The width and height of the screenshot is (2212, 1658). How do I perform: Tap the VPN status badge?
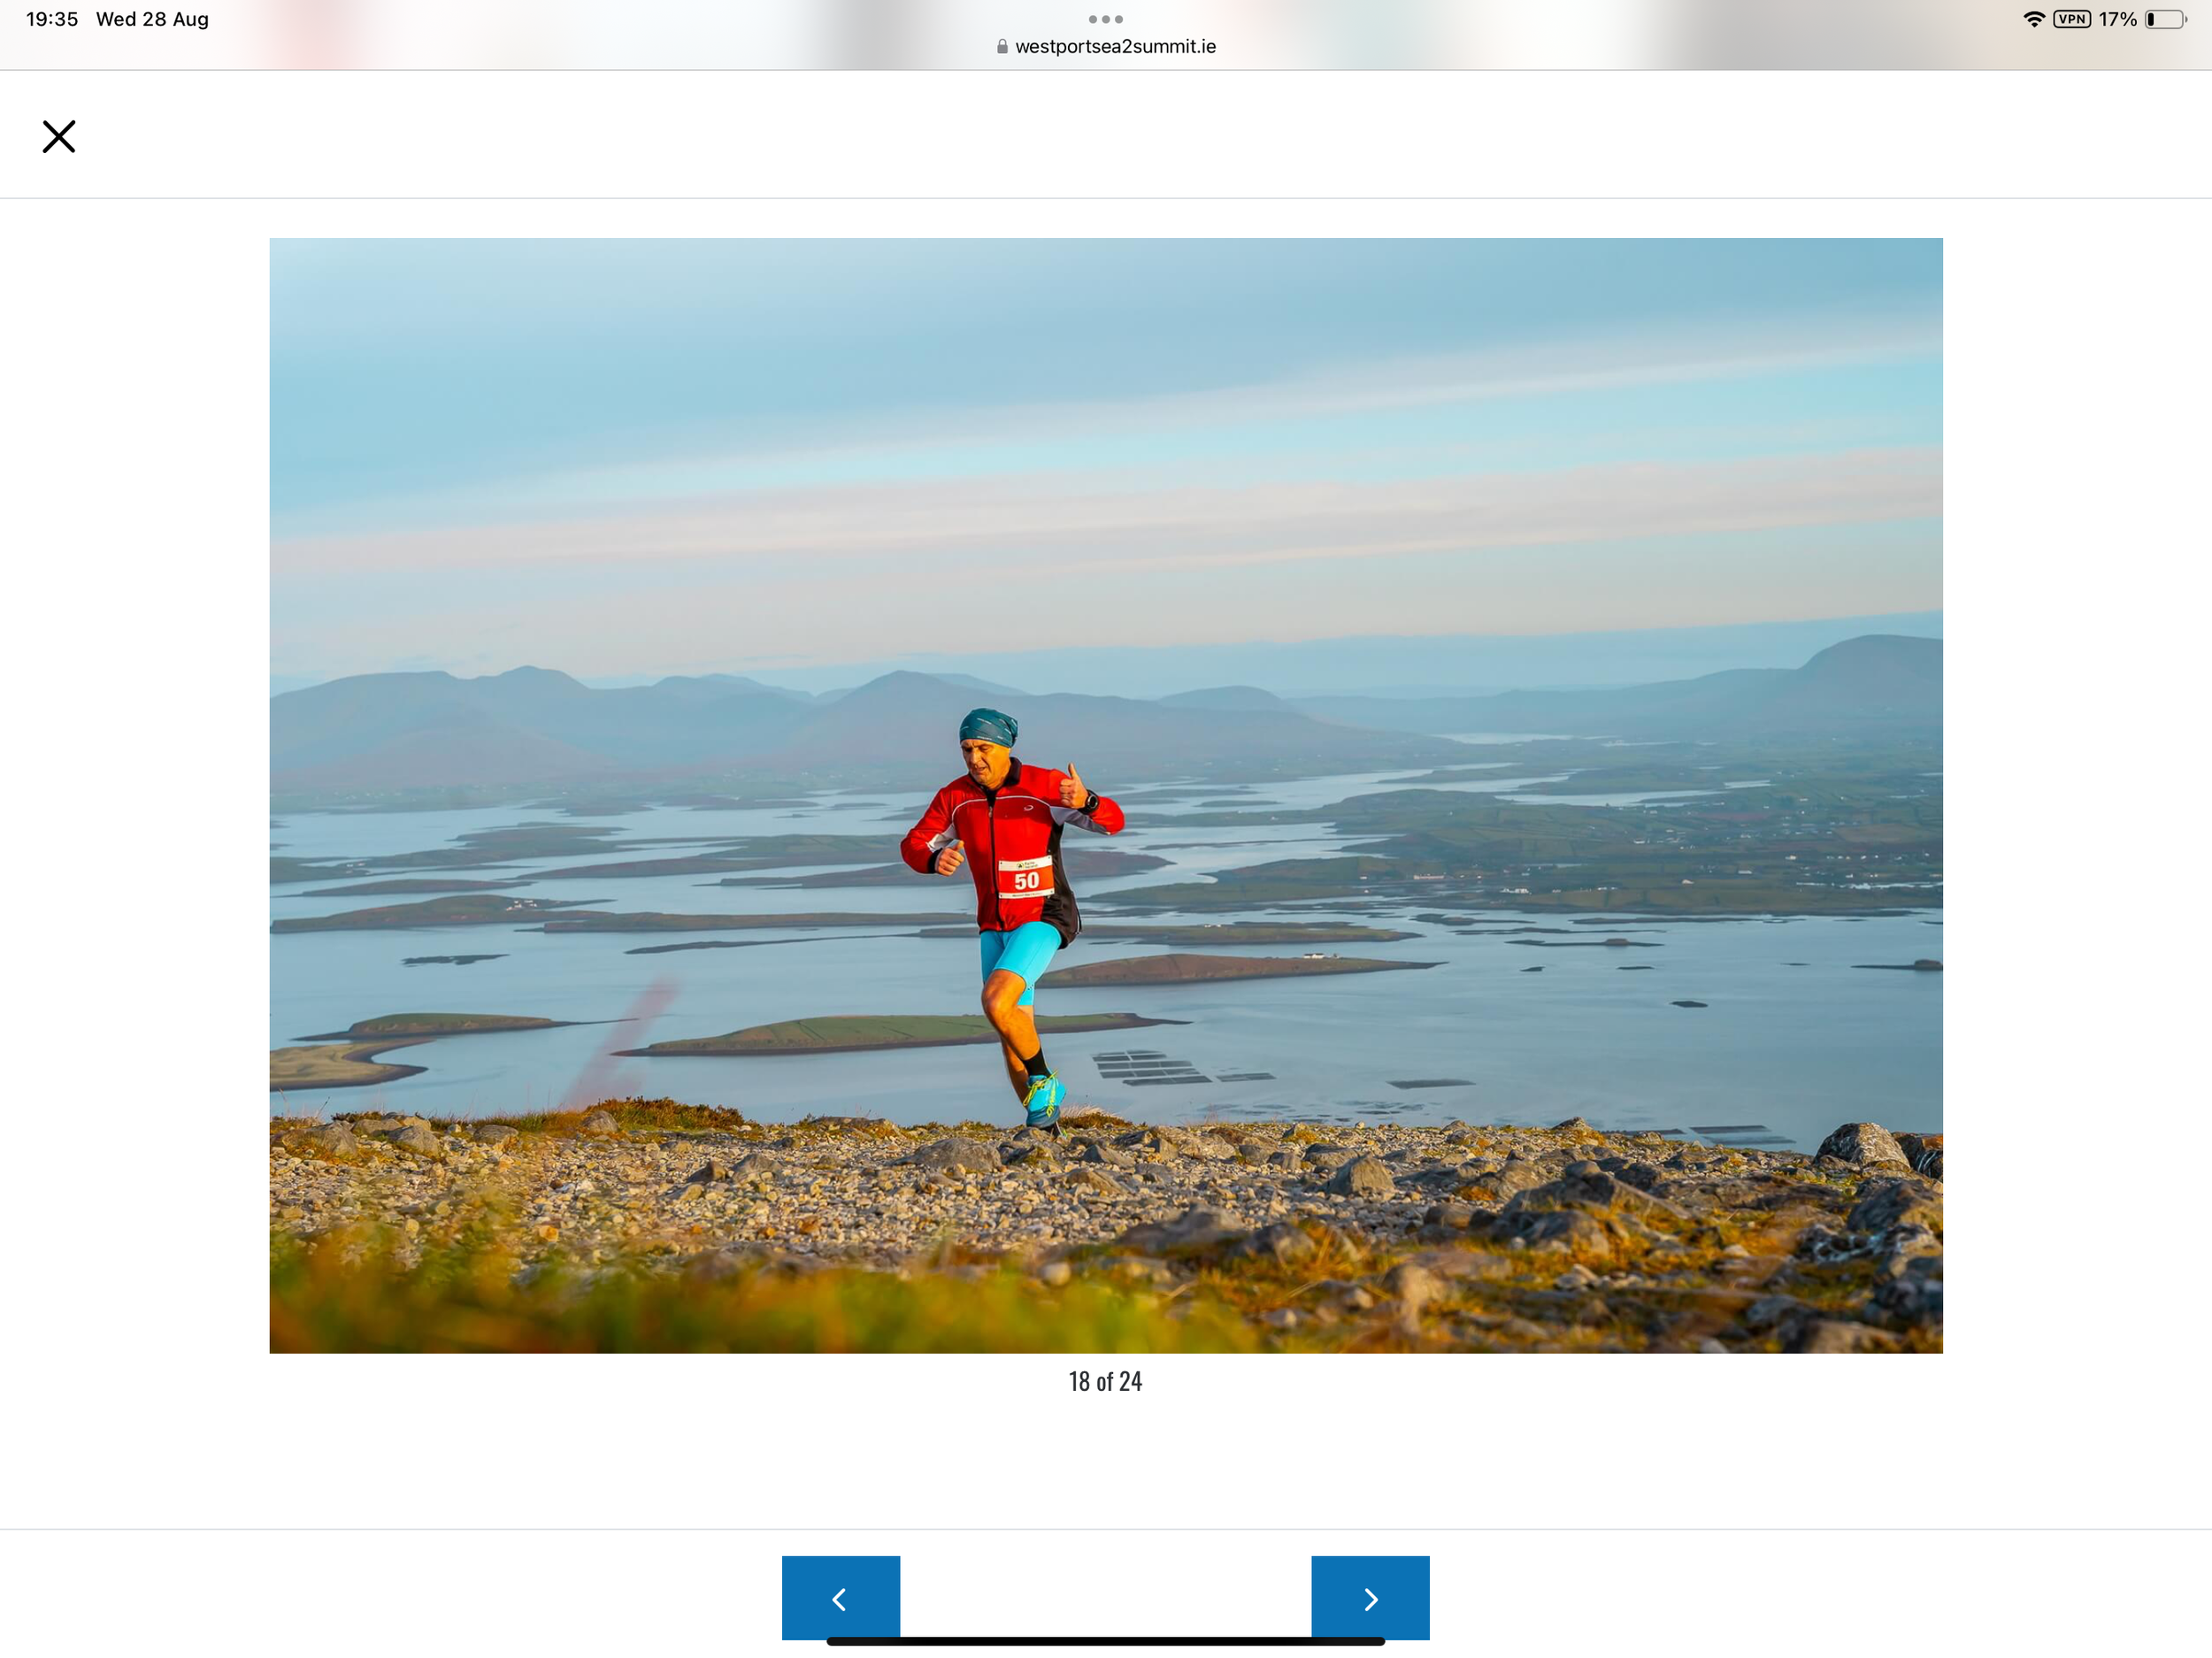click(2072, 18)
